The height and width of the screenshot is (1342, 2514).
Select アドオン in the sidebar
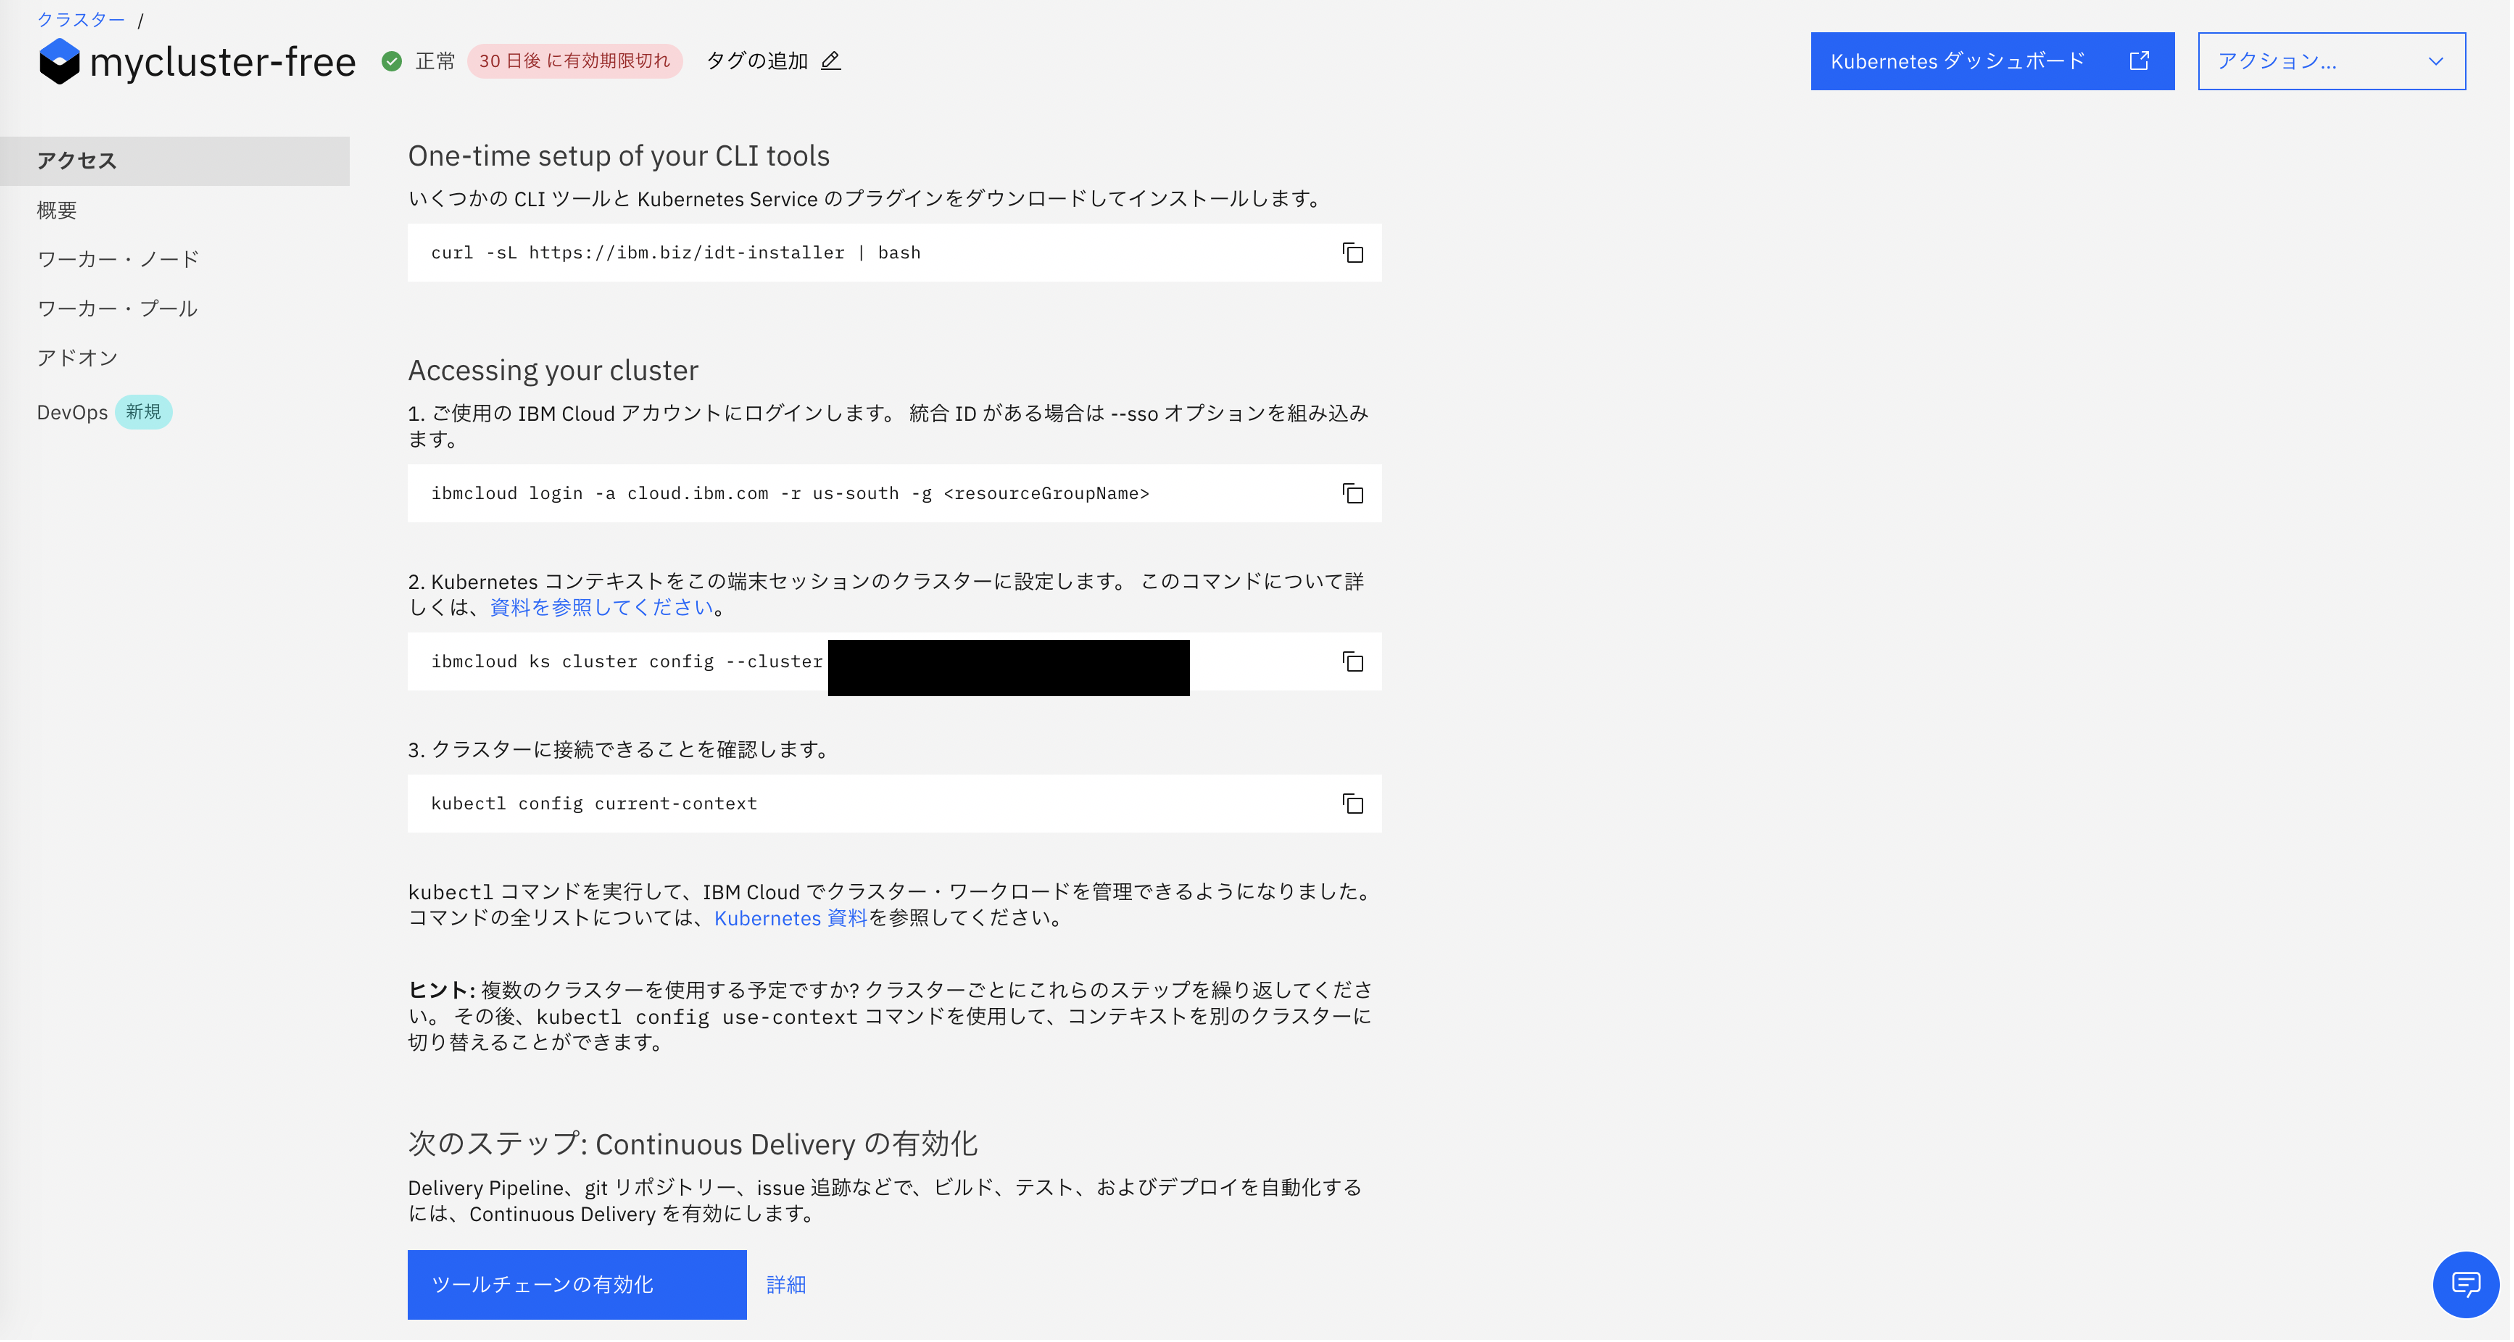click(x=77, y=358)
